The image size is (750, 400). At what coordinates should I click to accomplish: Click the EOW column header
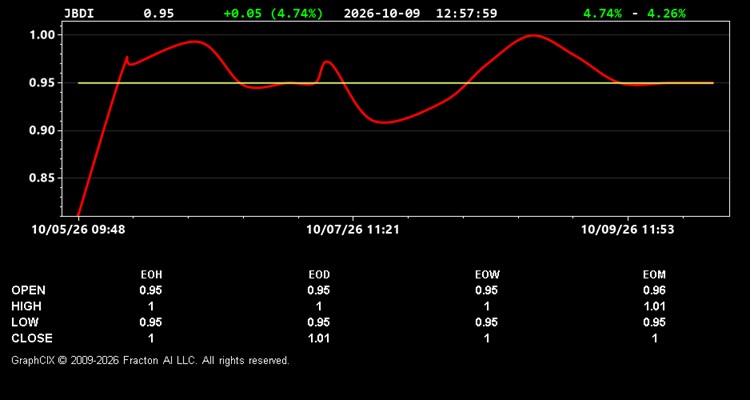(487, 275)
